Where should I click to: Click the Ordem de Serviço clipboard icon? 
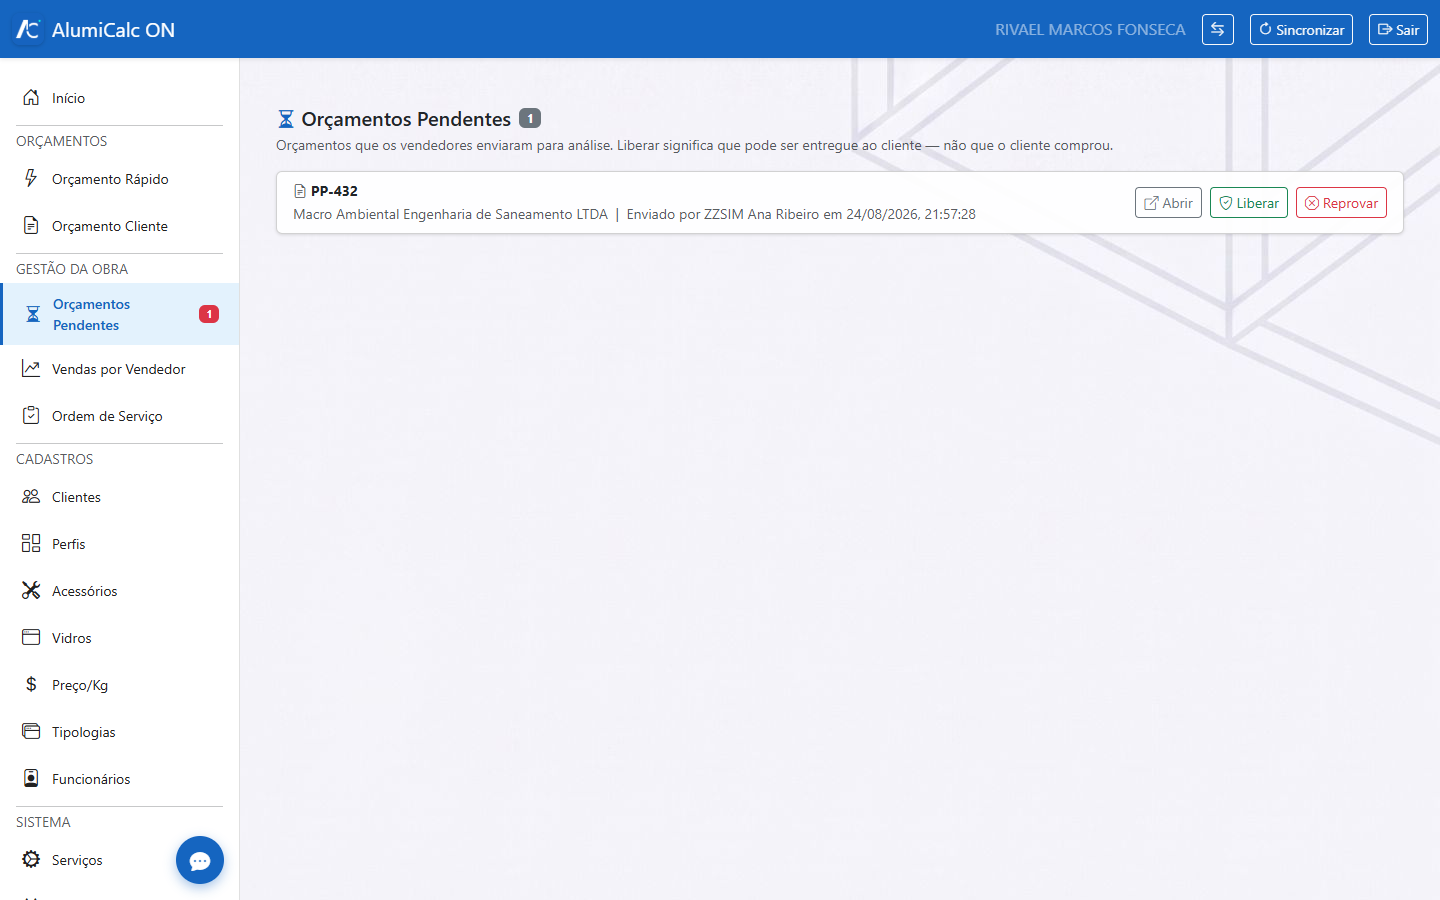click(31, 415)
